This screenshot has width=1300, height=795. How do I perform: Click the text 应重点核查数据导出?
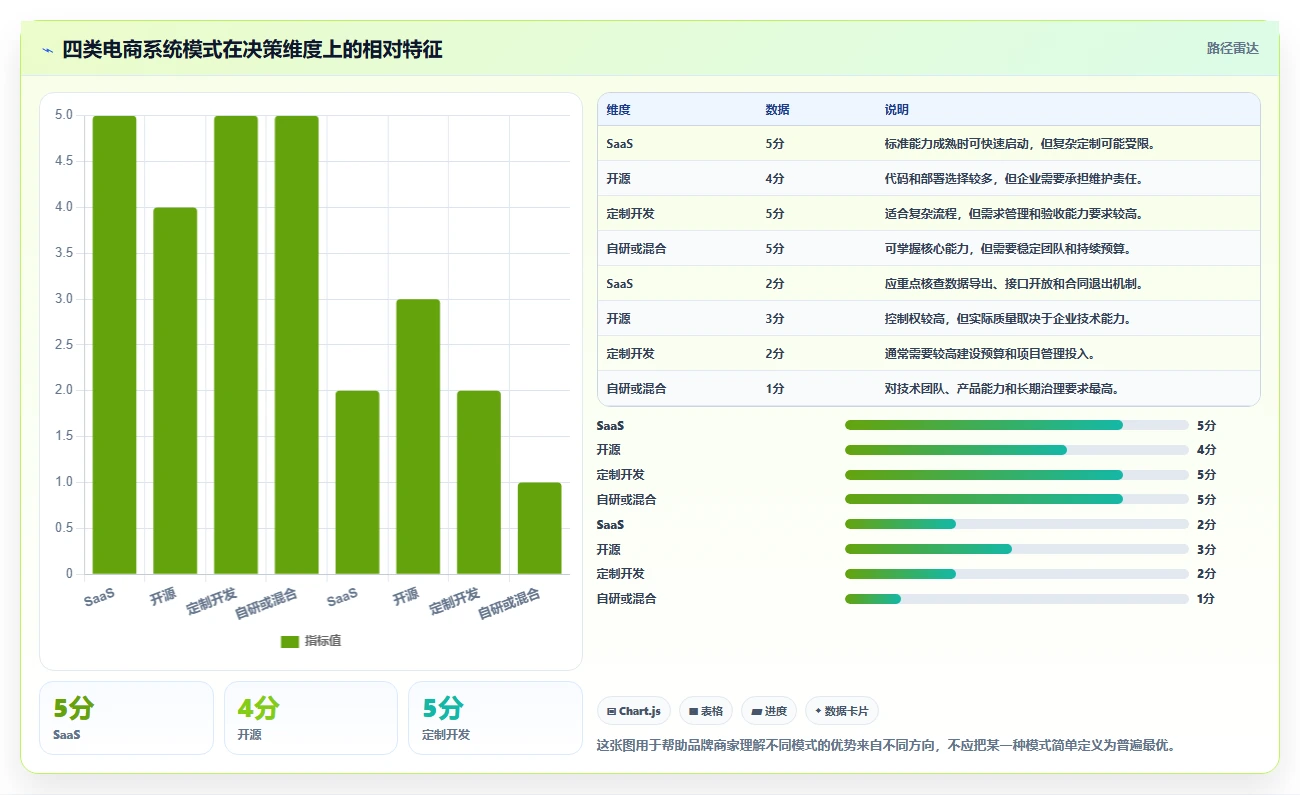(x=939, y=284)
